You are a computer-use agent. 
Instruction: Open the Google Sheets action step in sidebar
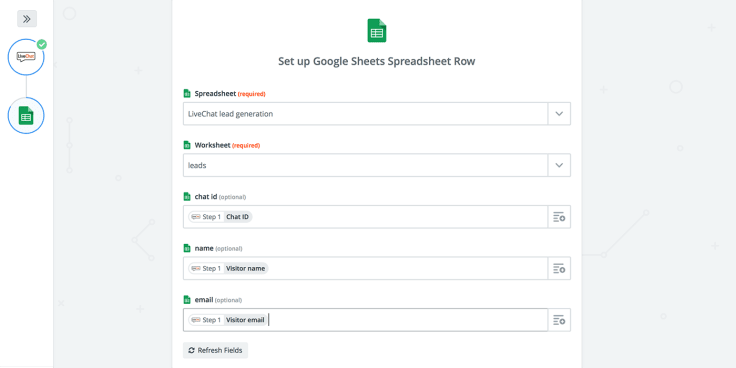(x=26, y=115)
